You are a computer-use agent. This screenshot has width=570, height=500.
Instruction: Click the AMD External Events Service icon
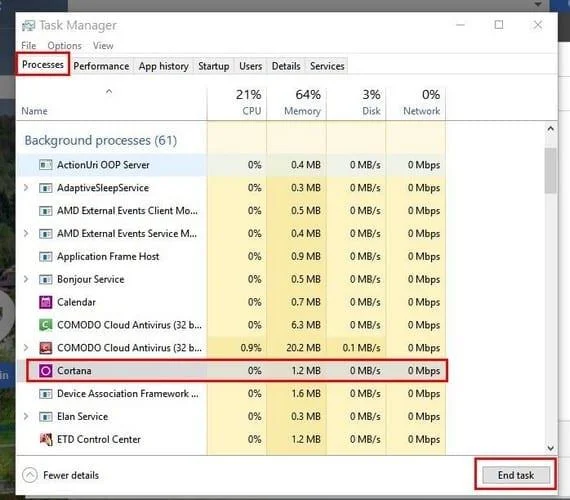point(45,233)
